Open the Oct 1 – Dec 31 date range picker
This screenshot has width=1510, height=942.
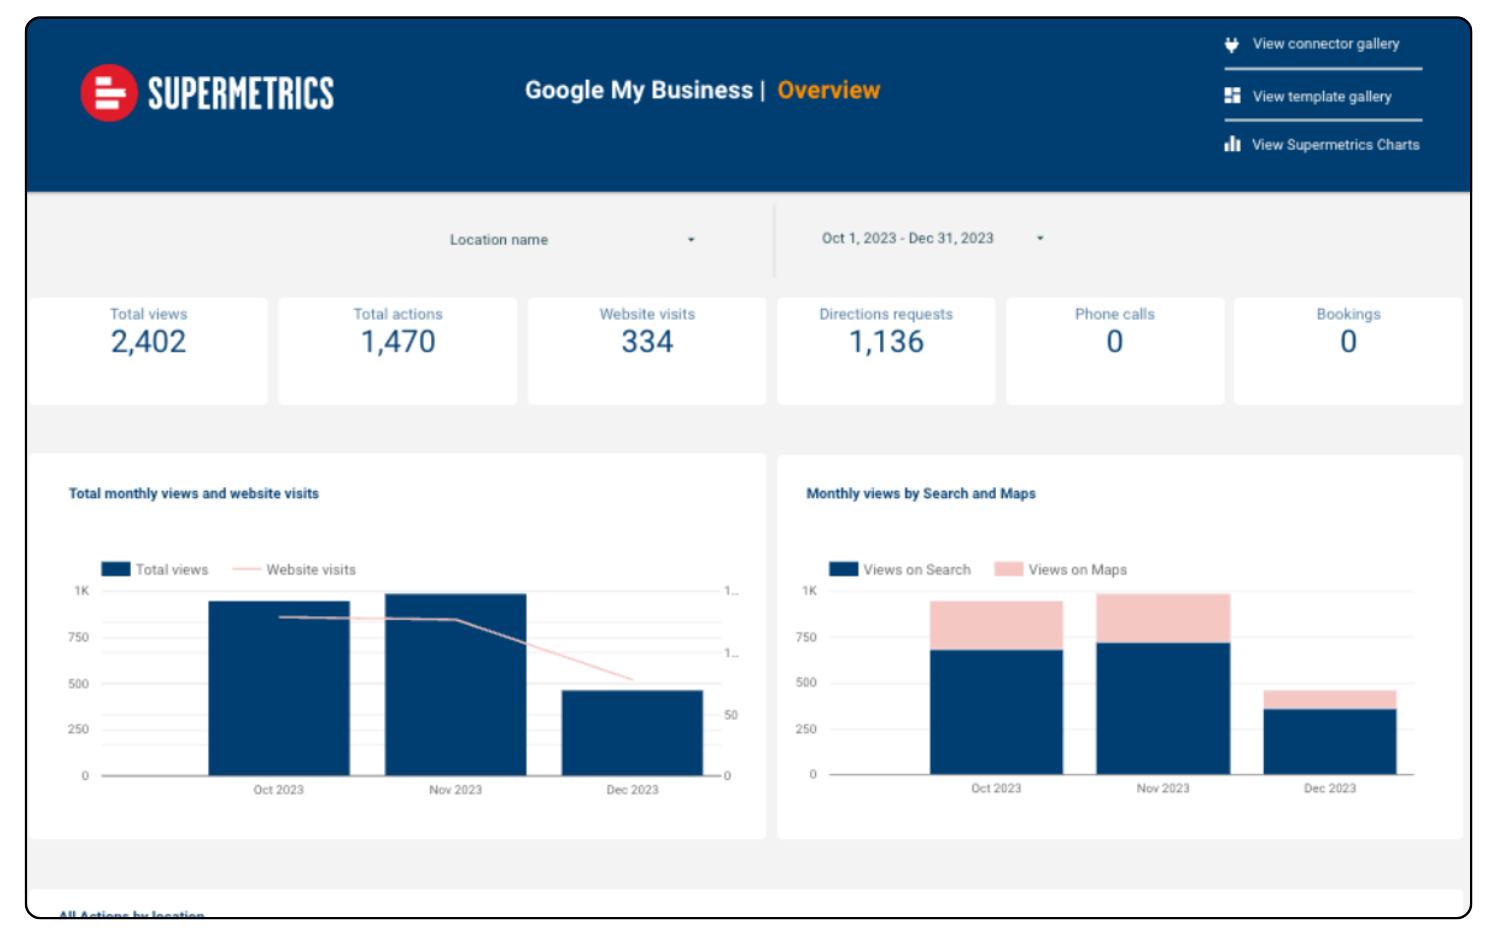(907, 238)
